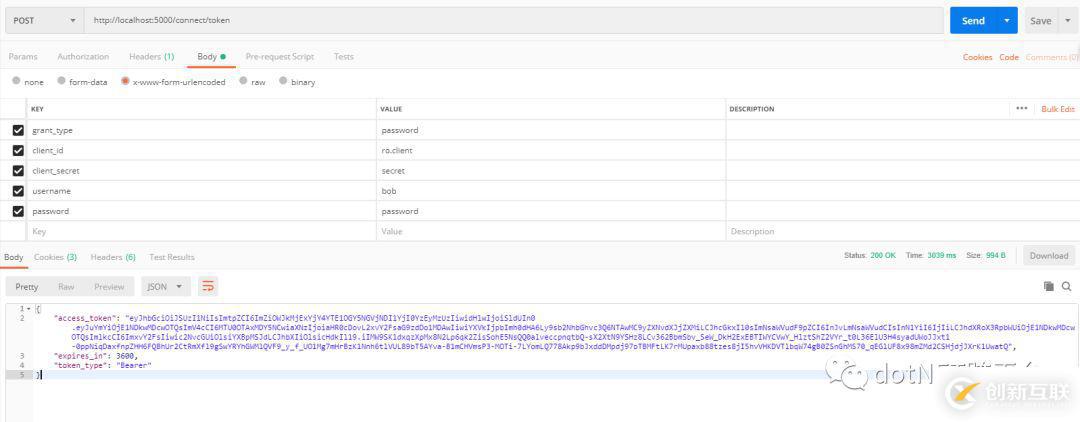Switch response view to Preview
This screenshot has width=1080, height=422.
coord(110,286)
